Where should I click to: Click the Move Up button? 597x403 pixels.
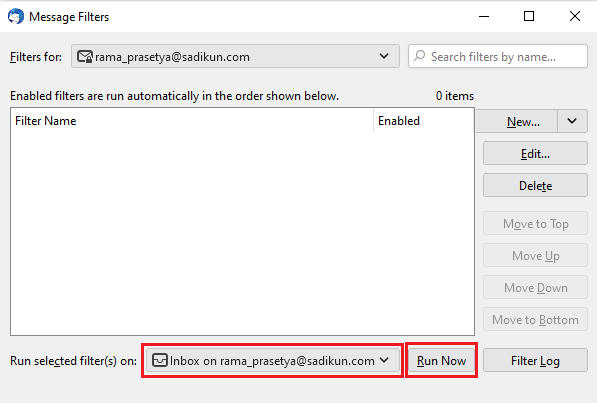point(535,256)
